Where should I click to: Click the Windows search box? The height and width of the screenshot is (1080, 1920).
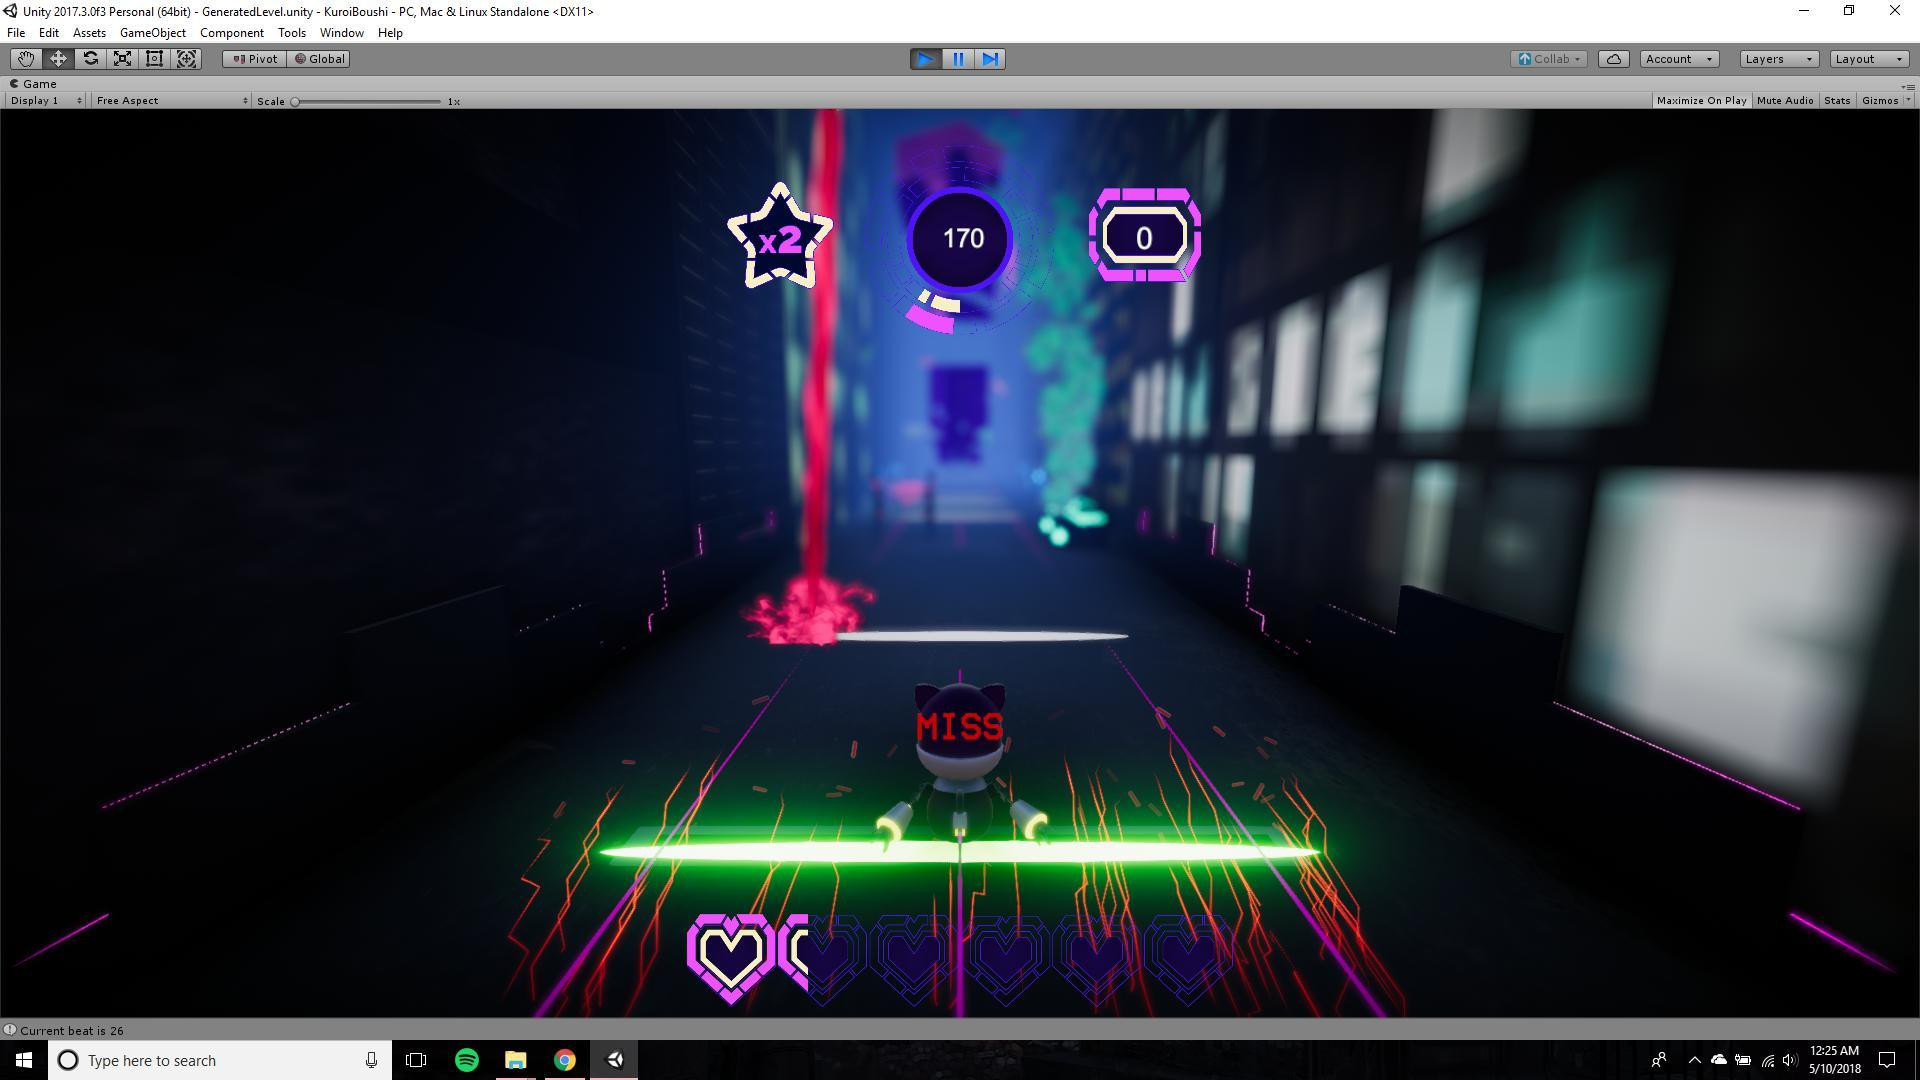click(220, 1060)
